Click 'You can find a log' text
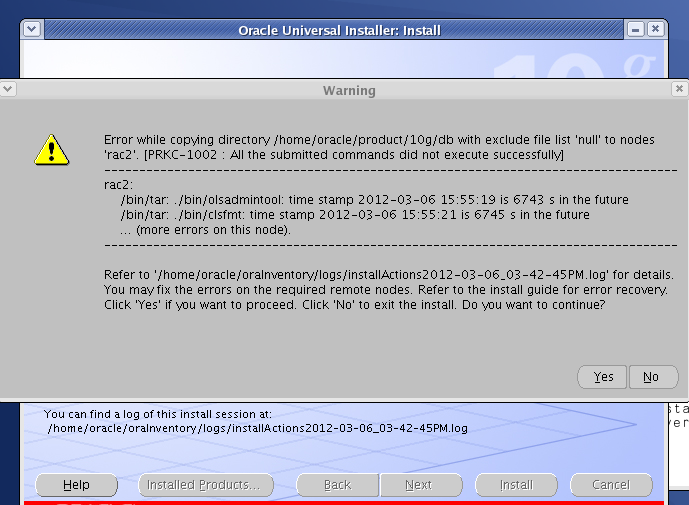This screenshot has height=505, width=689. pyautogui.click(x=158, y=414)
